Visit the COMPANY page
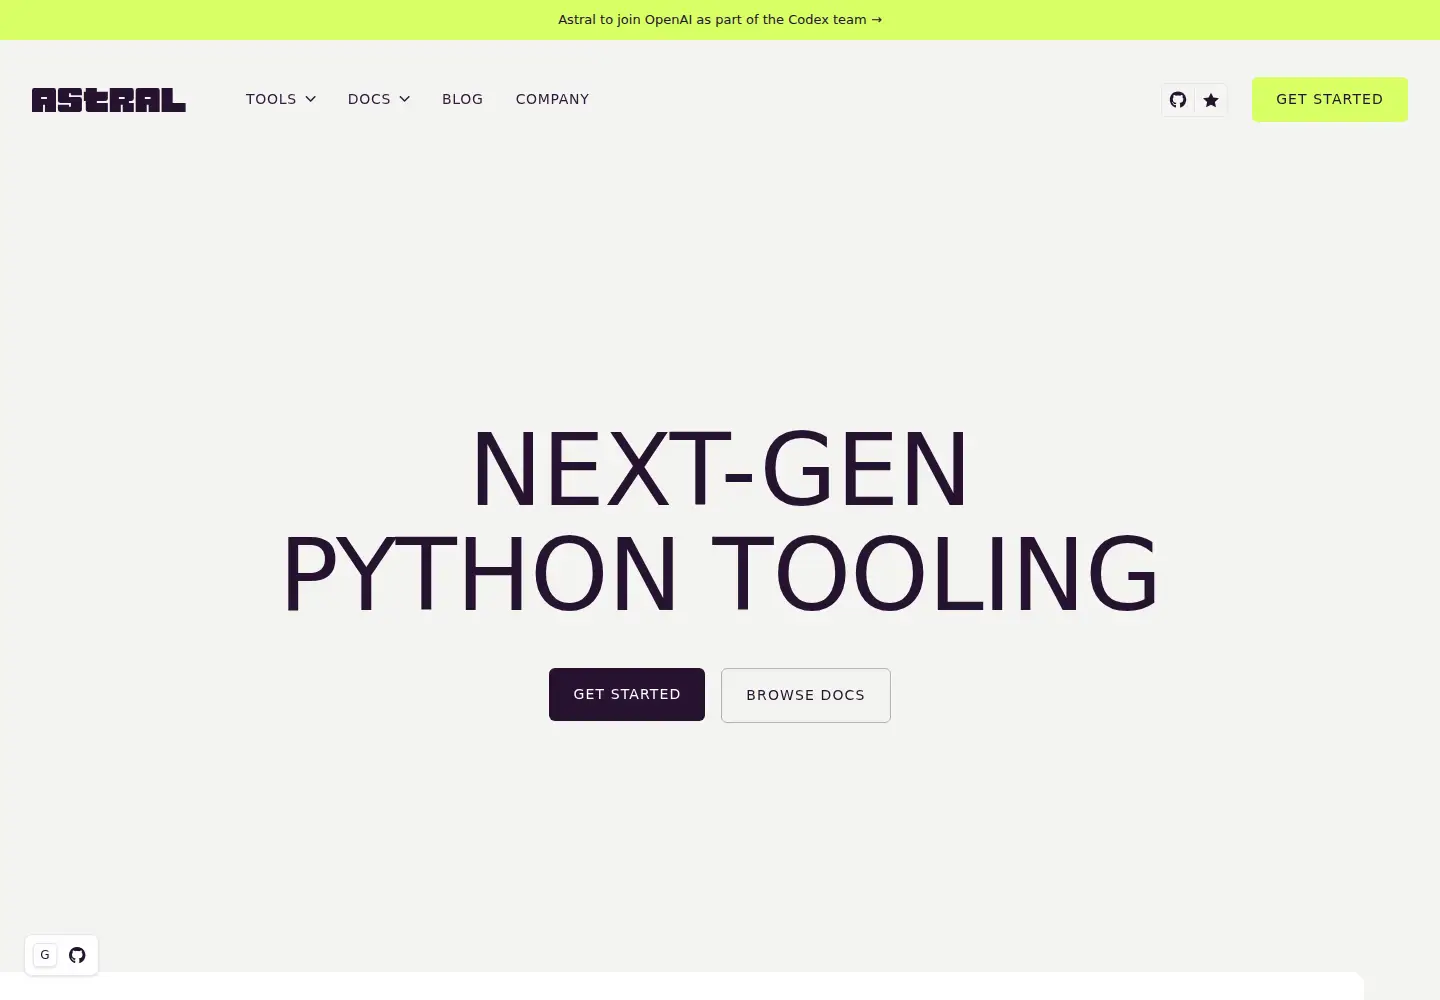The height and width of the screenshot is (1000, 1440). tap(552, 99)
